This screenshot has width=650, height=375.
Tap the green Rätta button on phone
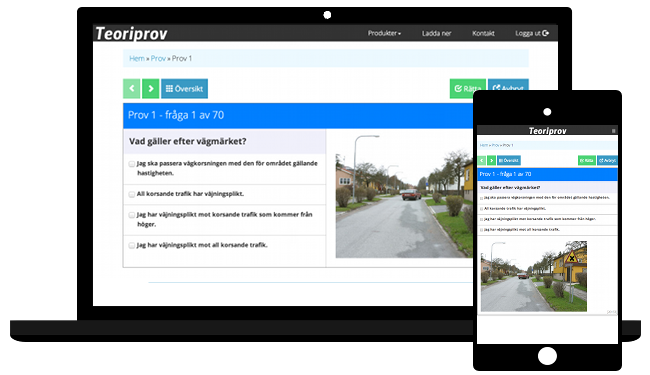pyautogui.click(x=587, y=160)
